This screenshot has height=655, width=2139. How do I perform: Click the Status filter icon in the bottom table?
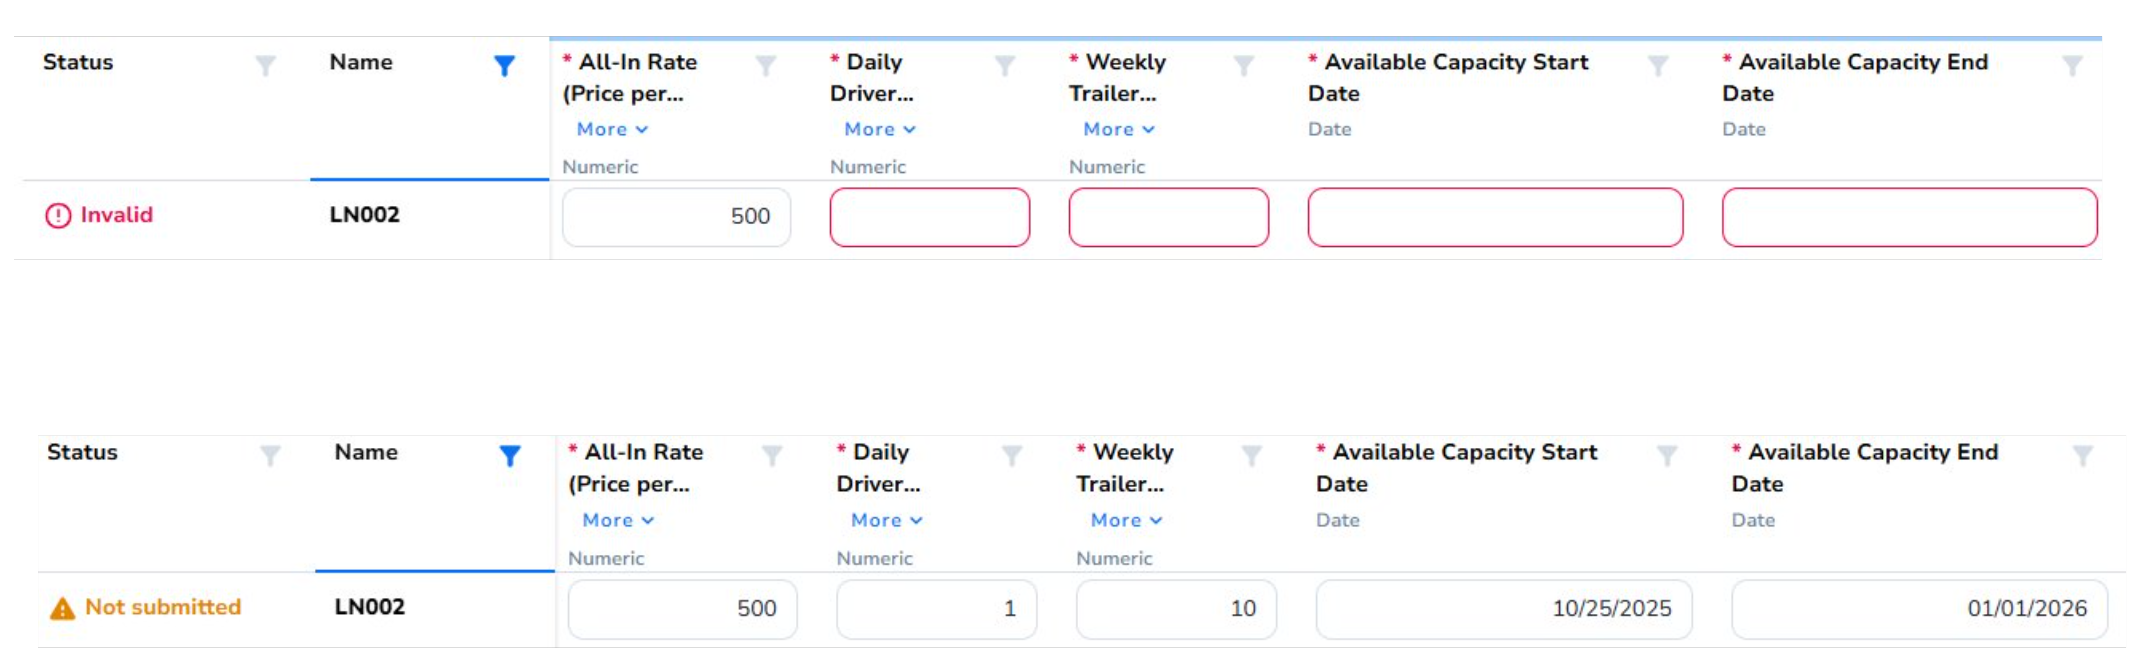coord(270,456)
